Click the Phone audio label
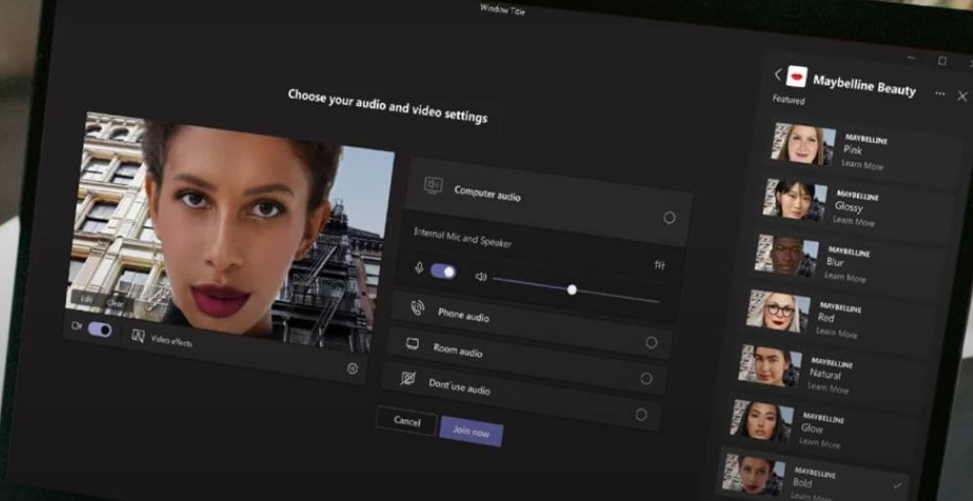 (464, 315)
